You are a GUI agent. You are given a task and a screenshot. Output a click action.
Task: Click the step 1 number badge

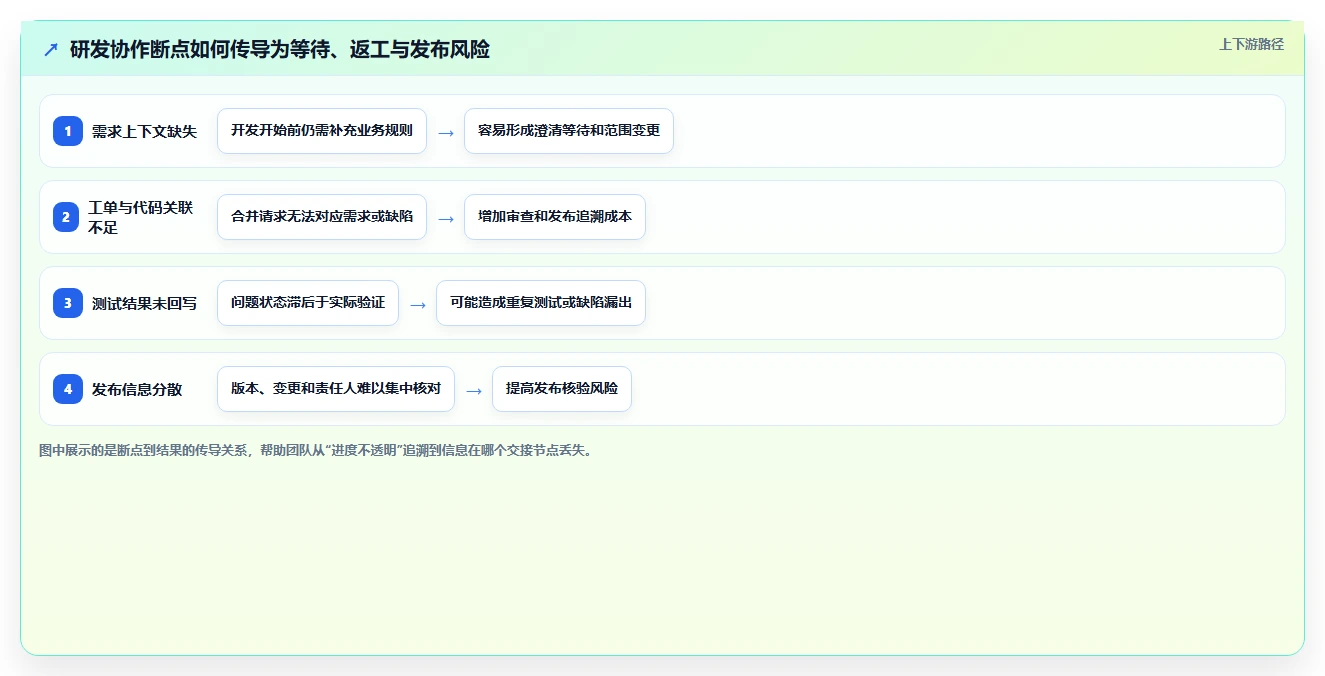[68, 131]
